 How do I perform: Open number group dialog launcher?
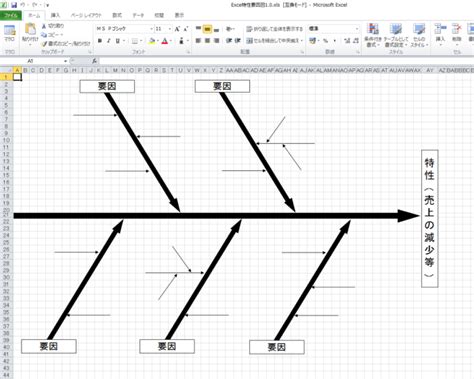tap(358, 52)
